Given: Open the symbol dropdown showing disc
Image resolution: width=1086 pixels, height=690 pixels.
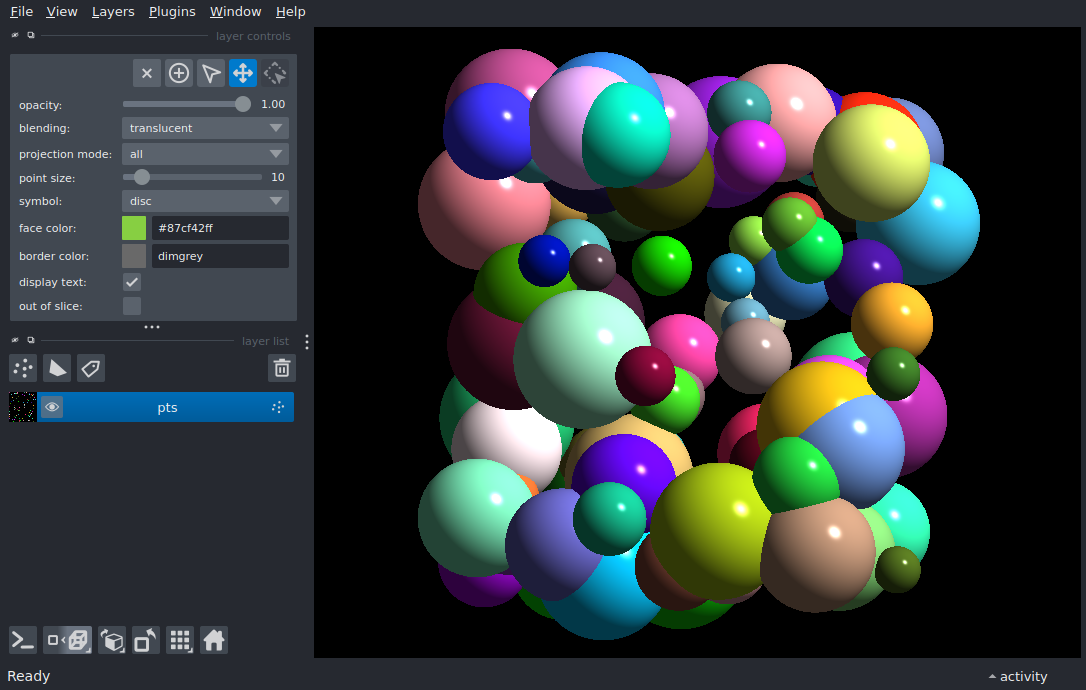Looking at the screenshot, I should [x=205, y=201].
